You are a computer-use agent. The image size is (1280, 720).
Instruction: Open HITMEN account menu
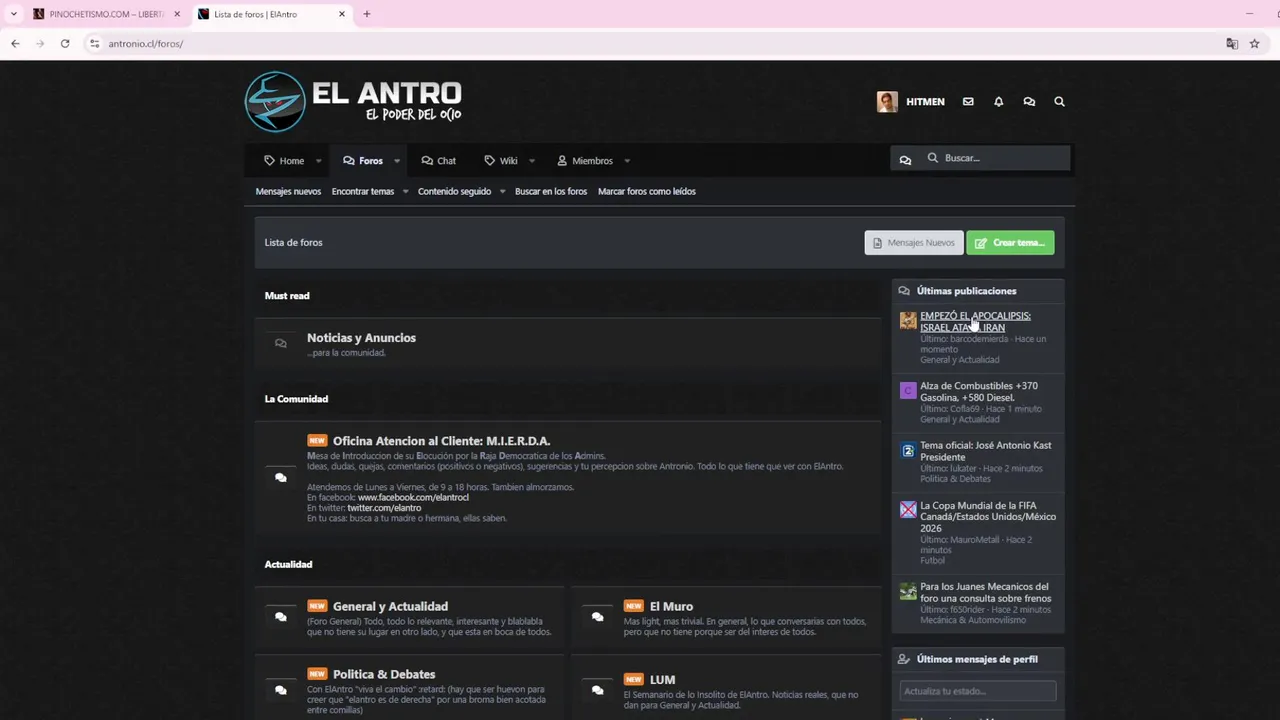pos(925,102)
